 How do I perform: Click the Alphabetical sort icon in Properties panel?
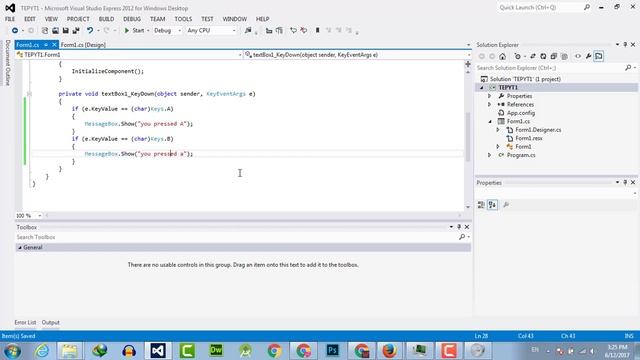click(x=492, y=205)
